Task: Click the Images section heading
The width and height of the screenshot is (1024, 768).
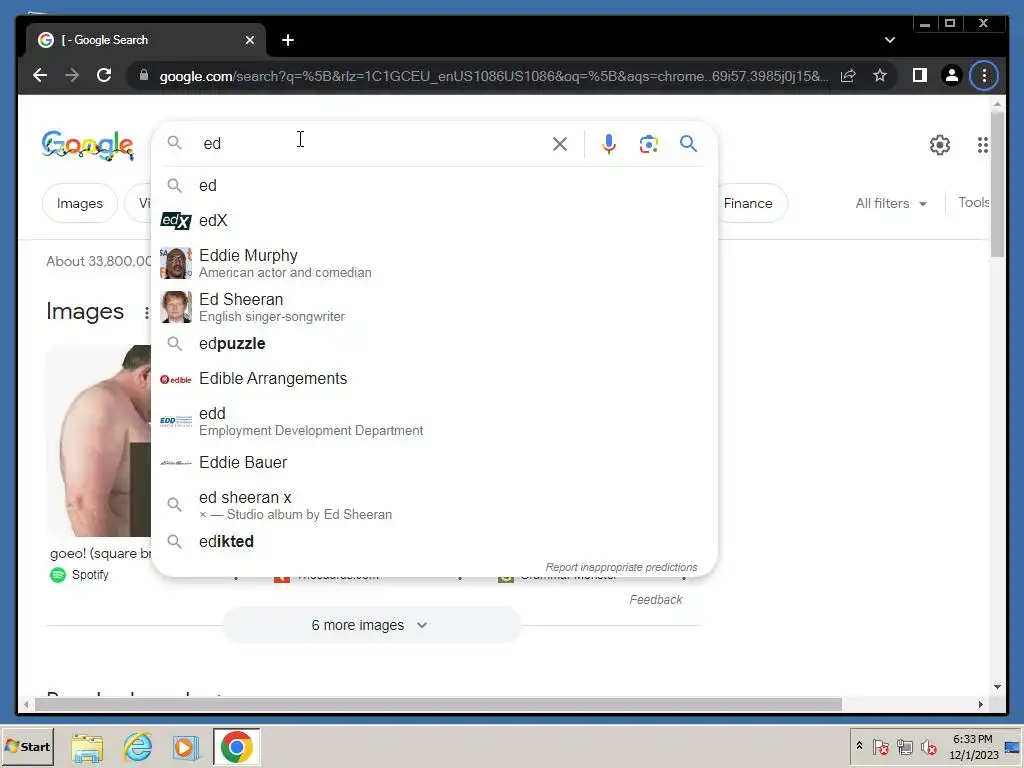Action: tap(85, 312)
